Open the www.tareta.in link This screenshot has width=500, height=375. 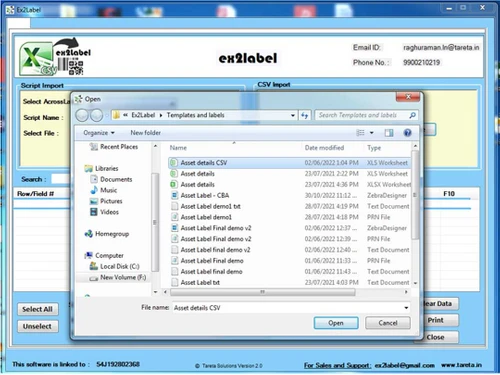(x=461, y=365)
